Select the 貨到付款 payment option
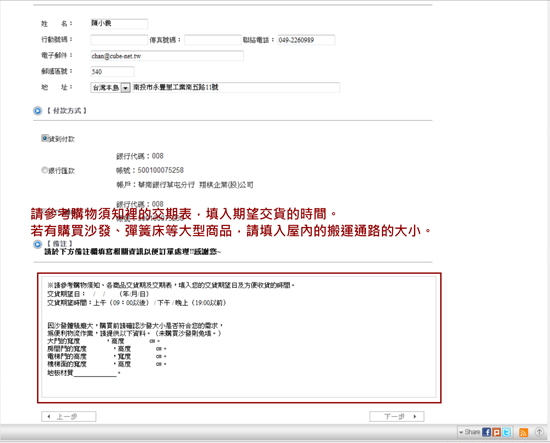 click(x=45, y=138)
